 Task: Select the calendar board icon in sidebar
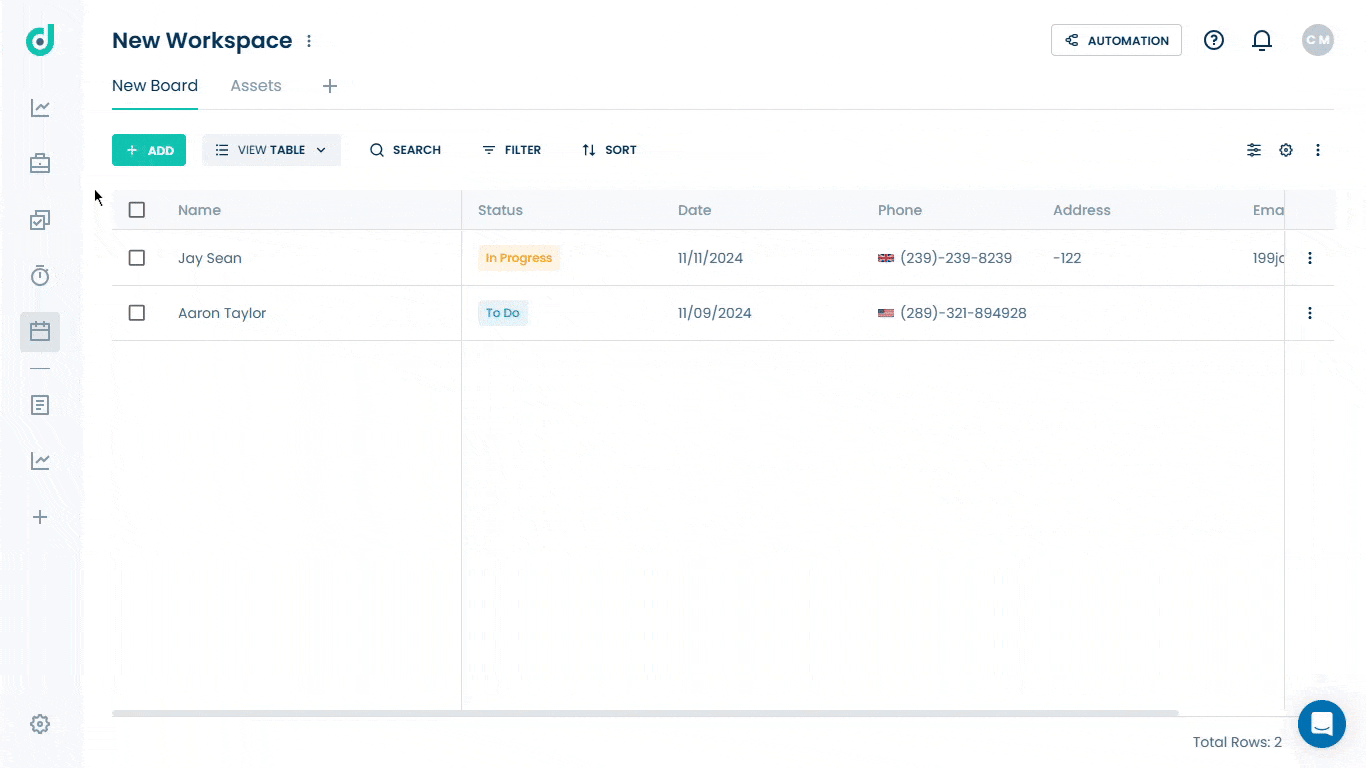[40, 331]
